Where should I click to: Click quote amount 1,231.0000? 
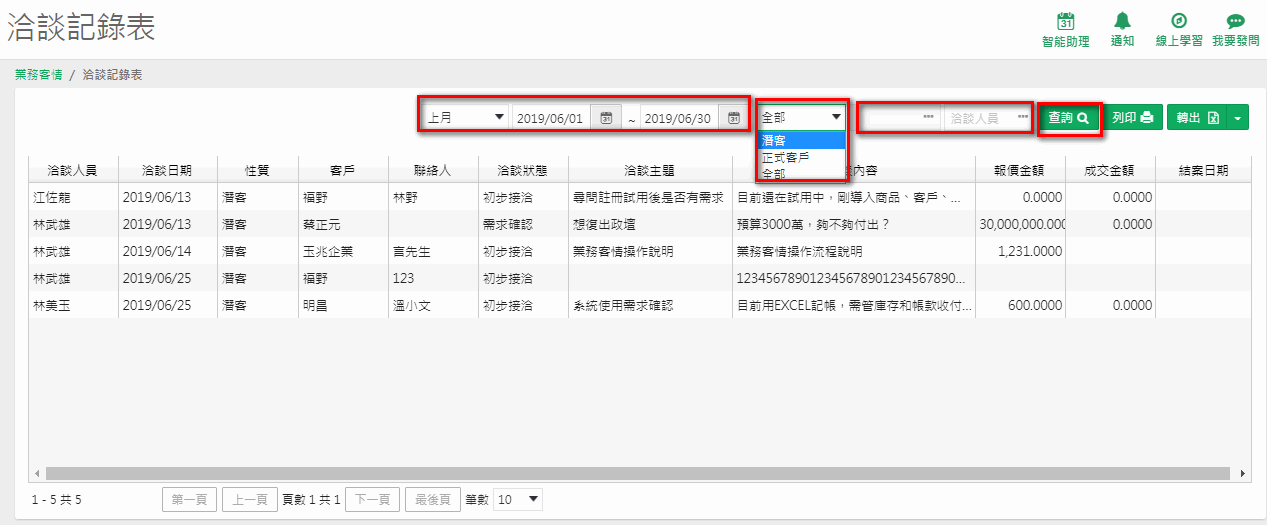(1020, 252)
